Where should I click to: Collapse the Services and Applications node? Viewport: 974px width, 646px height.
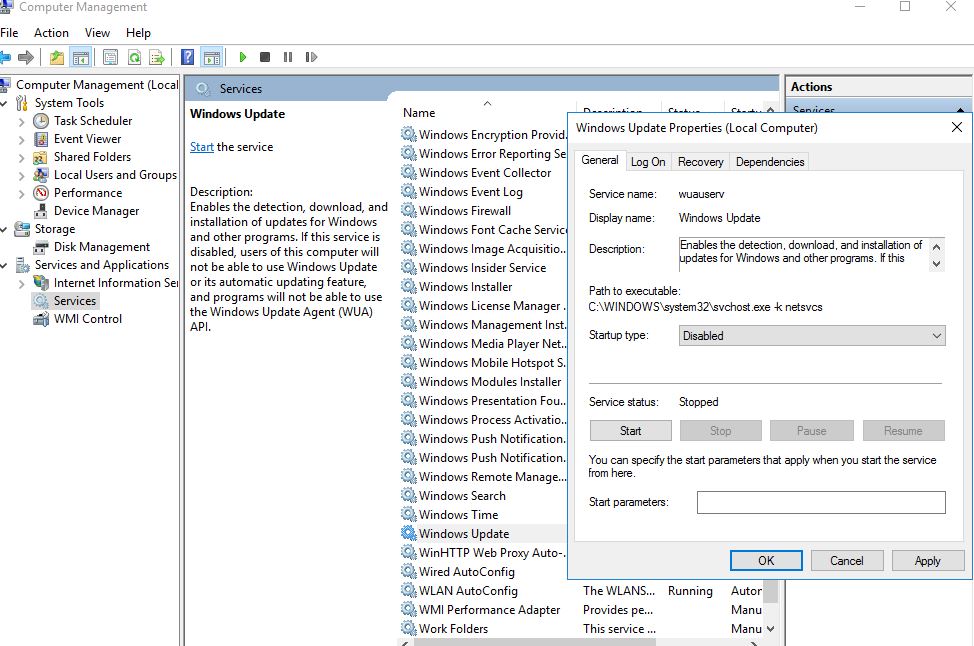click(x=4, y=265)
